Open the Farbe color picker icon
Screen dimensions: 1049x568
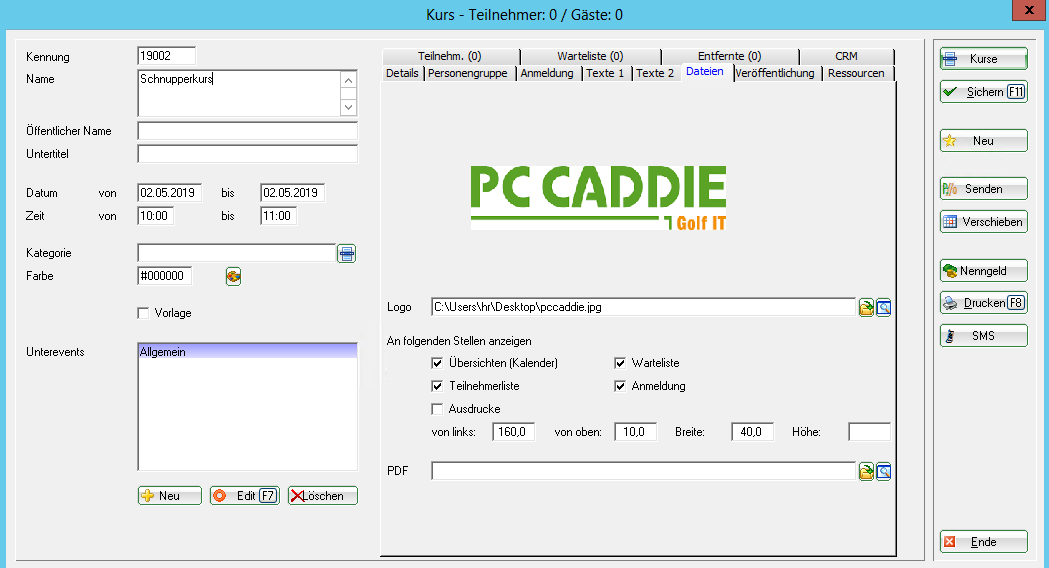pos(233,276)
